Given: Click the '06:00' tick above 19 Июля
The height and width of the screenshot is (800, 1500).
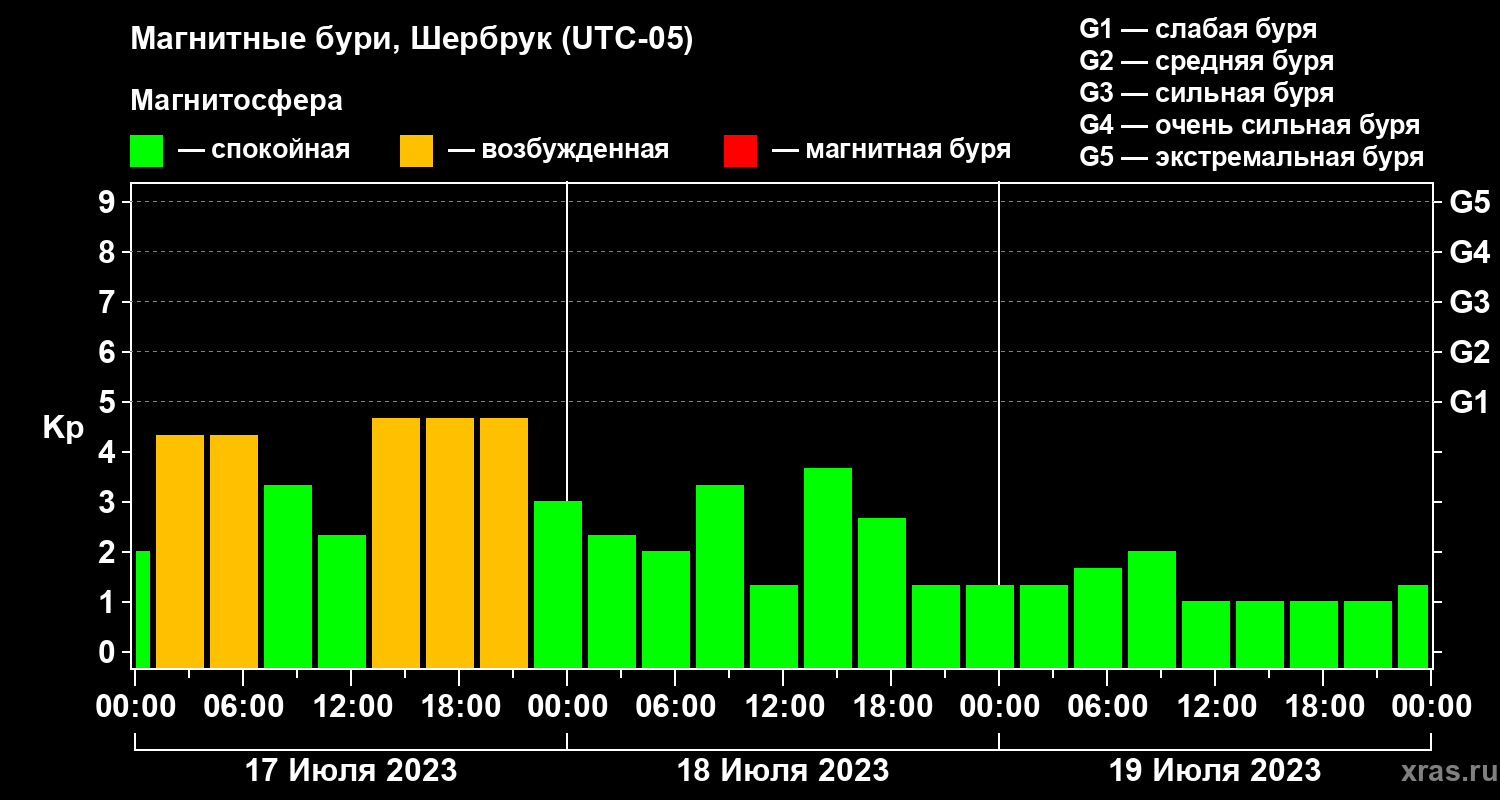Looking at the screenshot, I should click(x=1107, y=707).
